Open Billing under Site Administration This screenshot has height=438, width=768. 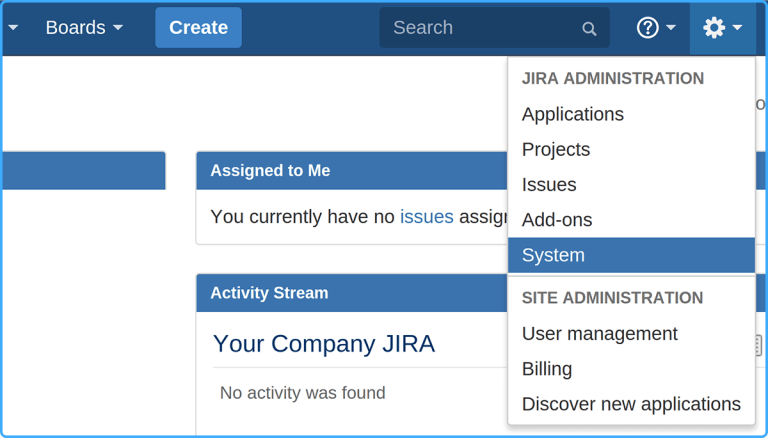point(547,369)
